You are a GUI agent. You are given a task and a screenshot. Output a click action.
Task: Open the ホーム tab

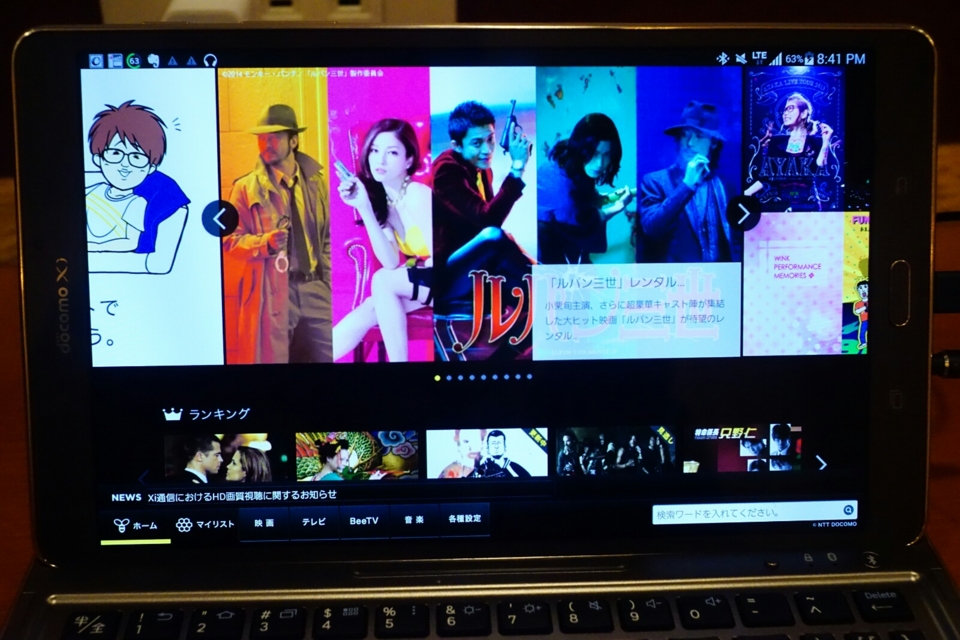click(x=135, y=526)
